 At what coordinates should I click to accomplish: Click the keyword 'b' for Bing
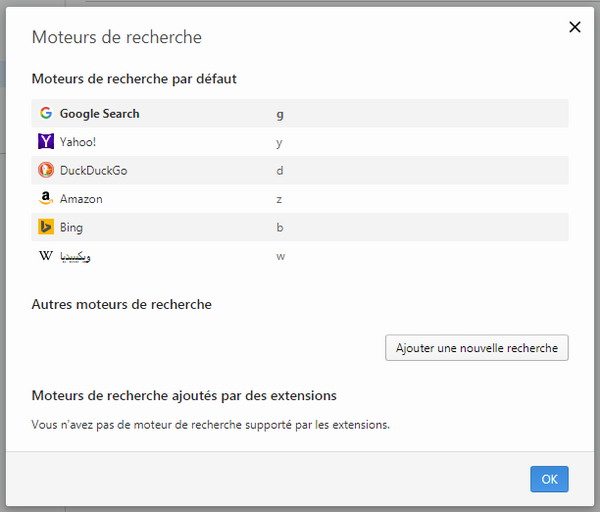tap(280, 227)
